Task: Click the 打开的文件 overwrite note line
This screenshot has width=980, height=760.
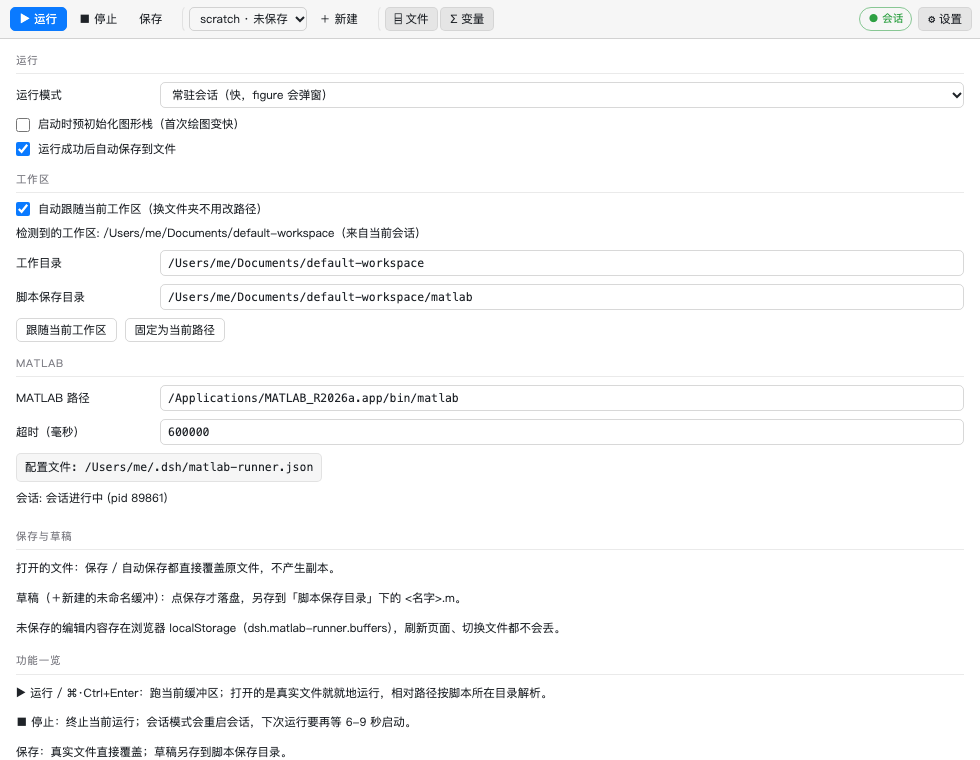Action: [177, 568]
